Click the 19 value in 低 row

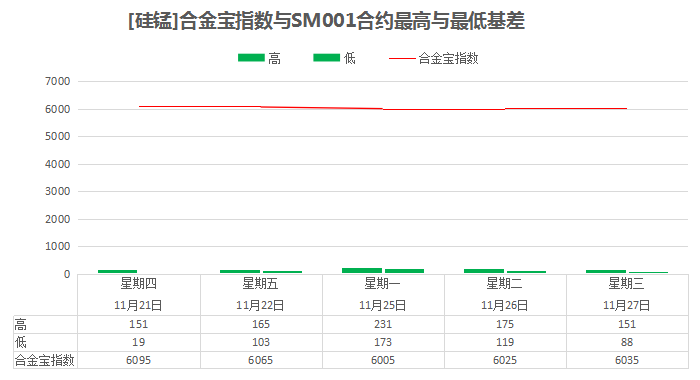[x=138, y=342]
